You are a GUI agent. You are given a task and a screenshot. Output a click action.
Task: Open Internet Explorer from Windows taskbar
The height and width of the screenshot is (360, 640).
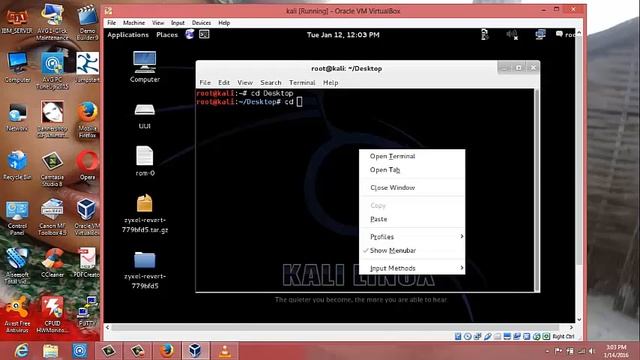point(21,351)
